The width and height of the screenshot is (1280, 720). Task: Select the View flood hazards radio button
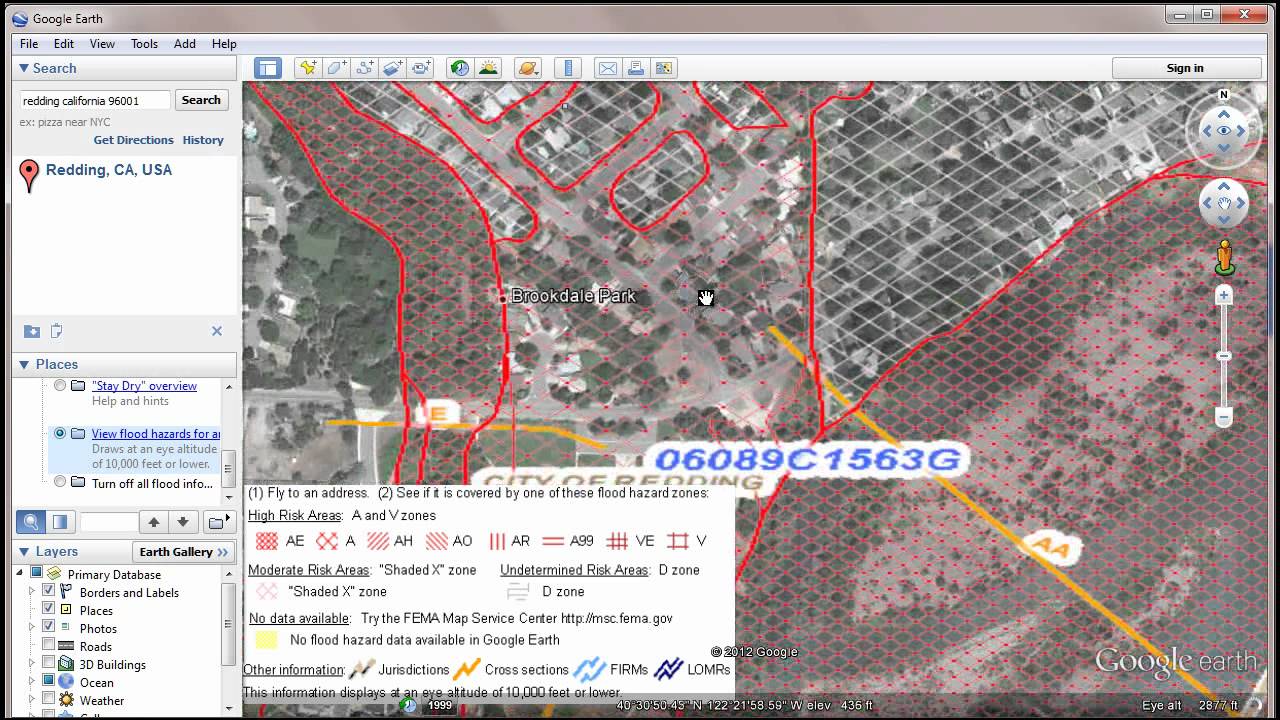click(x=60, y=434)
